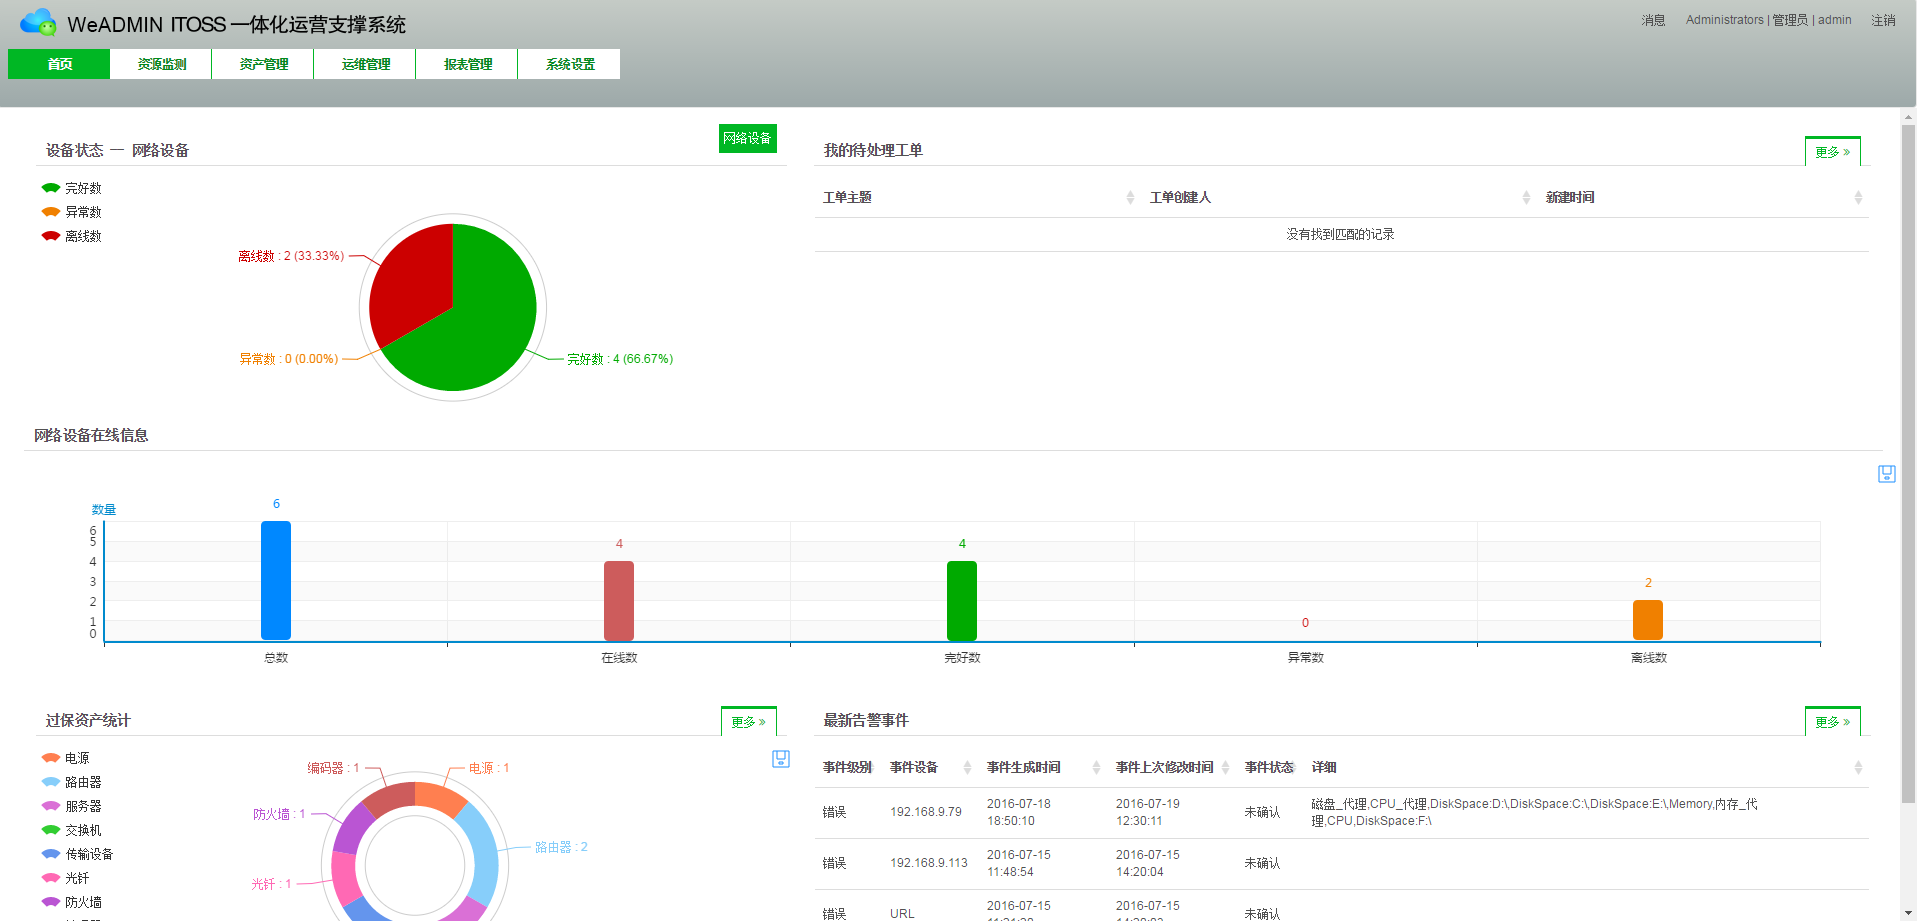Toggle the 离线数 legend icon
Screen dimensions: 1917x921
50,236
